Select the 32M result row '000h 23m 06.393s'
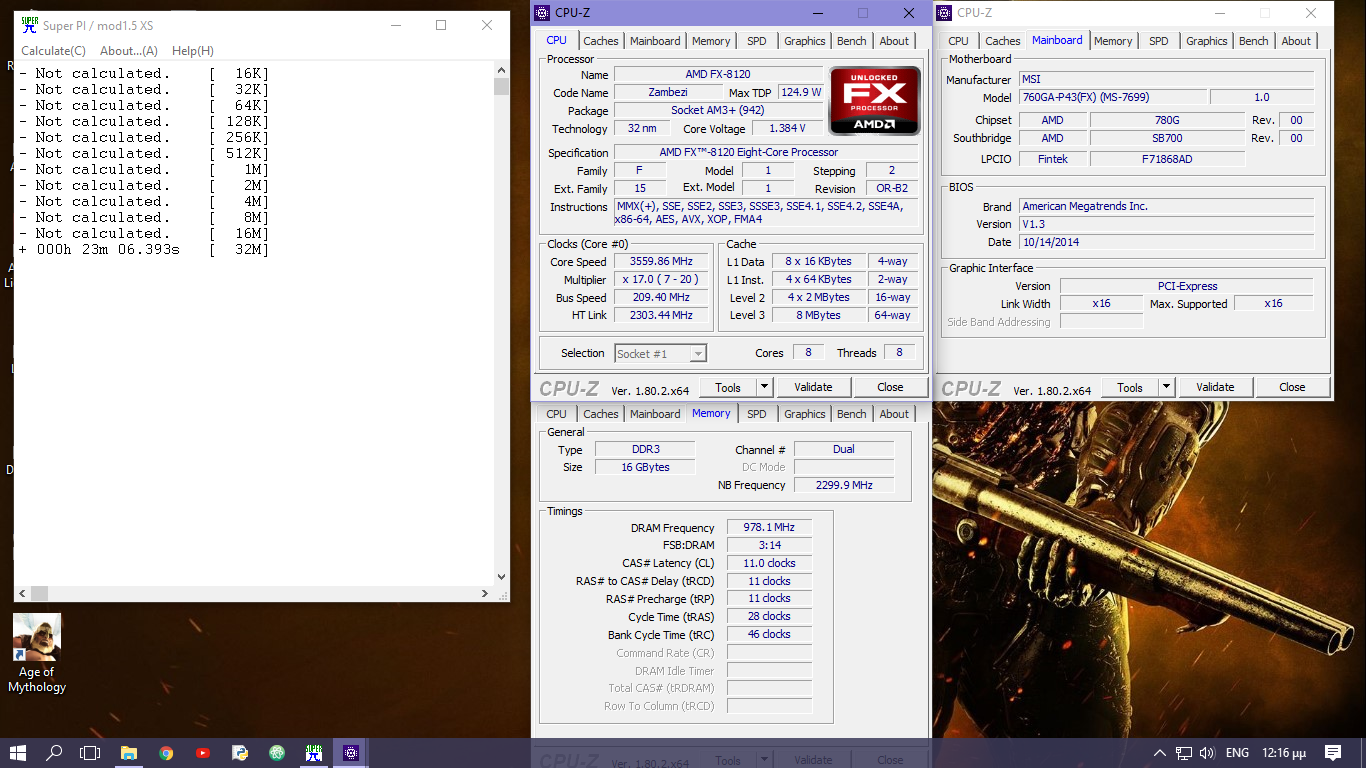 click(144, 249)
